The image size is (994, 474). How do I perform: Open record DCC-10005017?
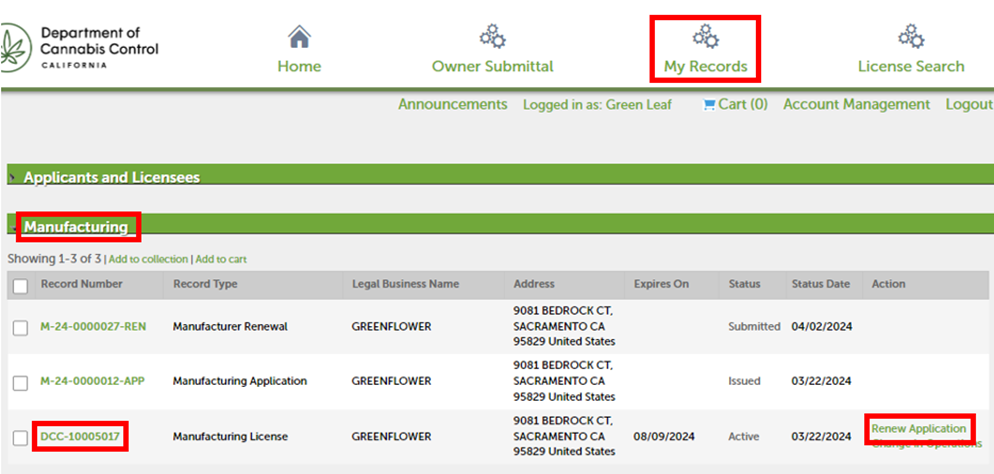click(x=80, y=437)
